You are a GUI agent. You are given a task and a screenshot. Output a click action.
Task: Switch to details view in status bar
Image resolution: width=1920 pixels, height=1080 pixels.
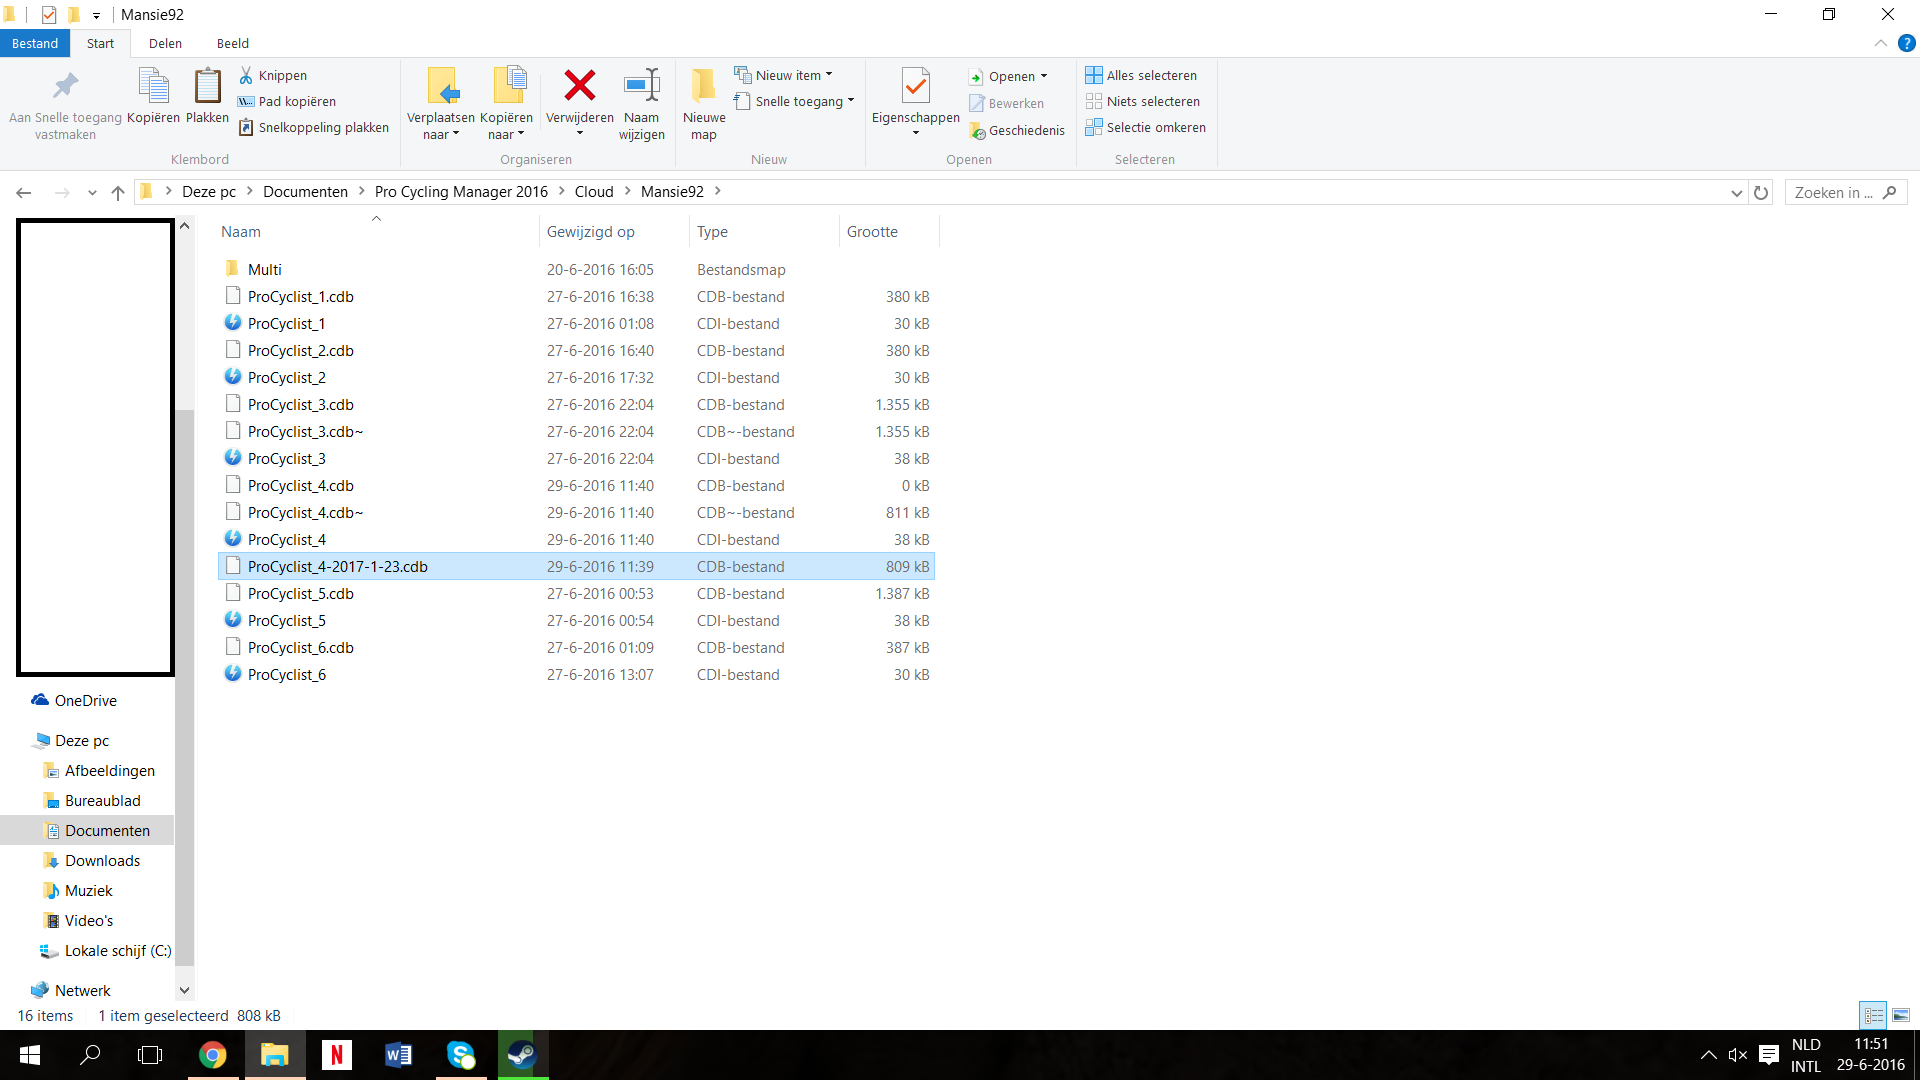pyautogui.click(x=1873, y=1015)
